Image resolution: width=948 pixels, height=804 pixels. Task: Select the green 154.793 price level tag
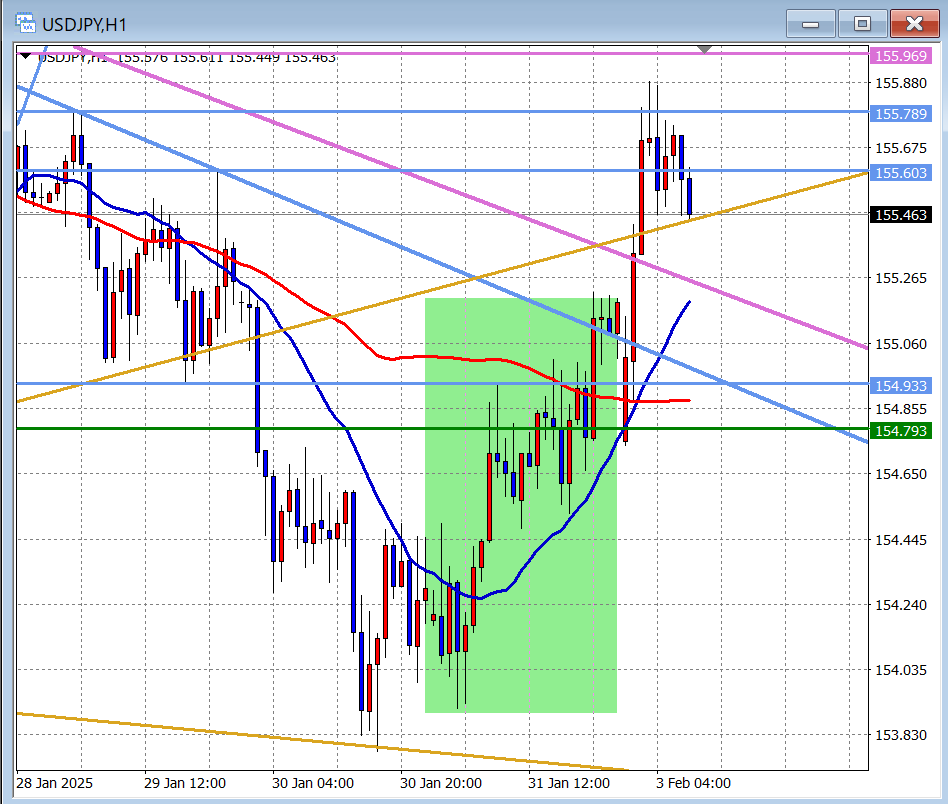coord(902,431)
